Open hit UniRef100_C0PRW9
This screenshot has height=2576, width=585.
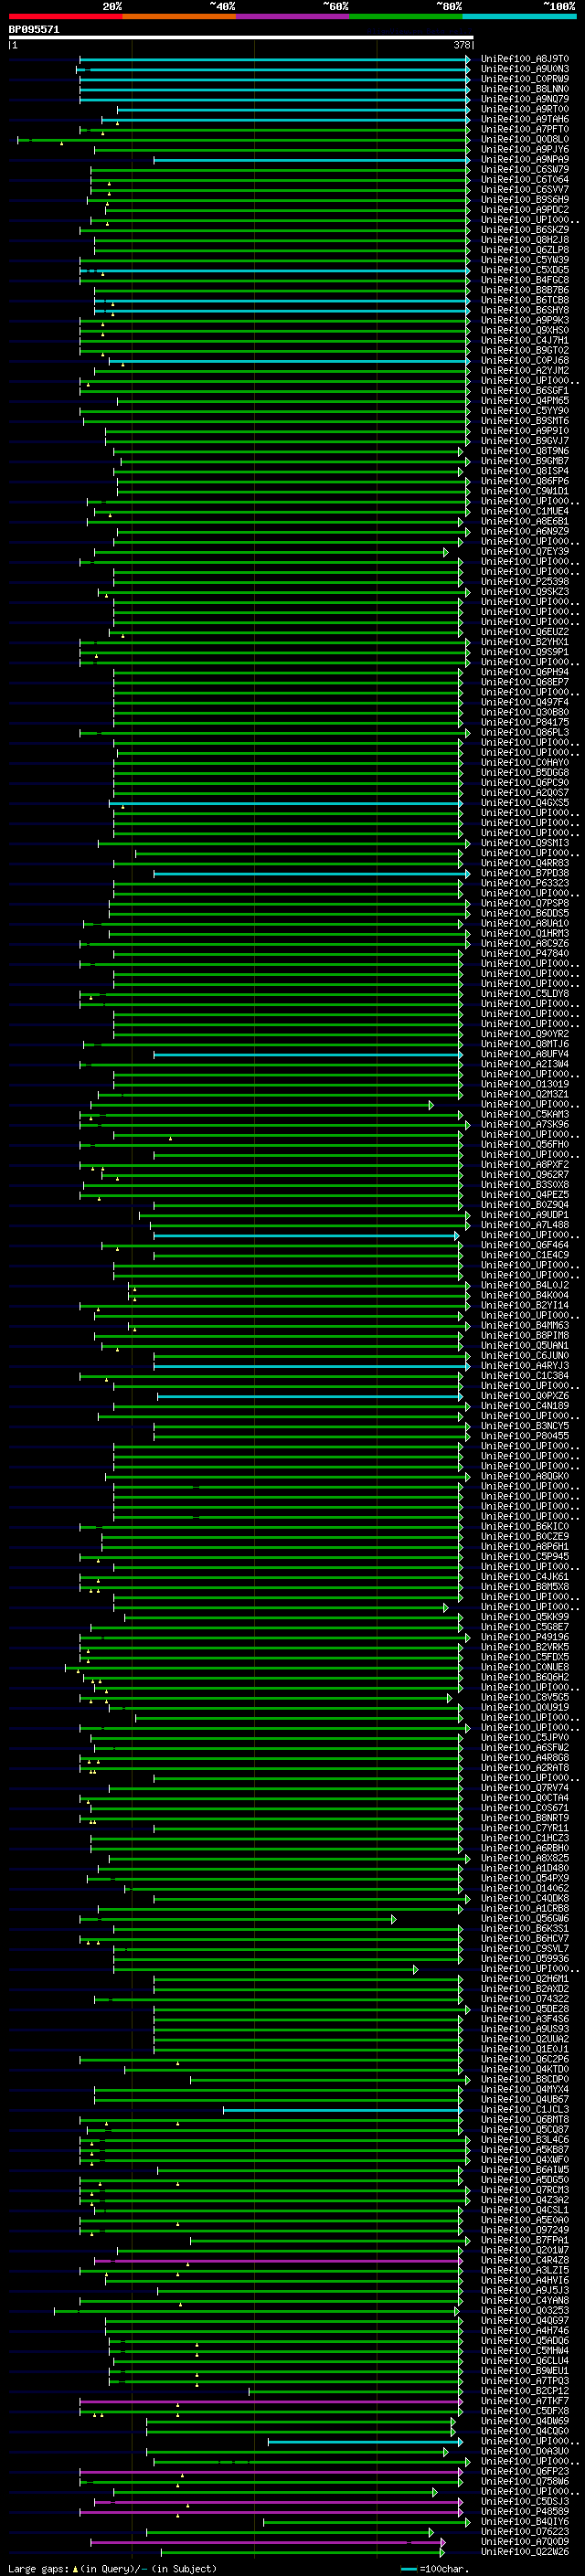(x=525, y=79)
